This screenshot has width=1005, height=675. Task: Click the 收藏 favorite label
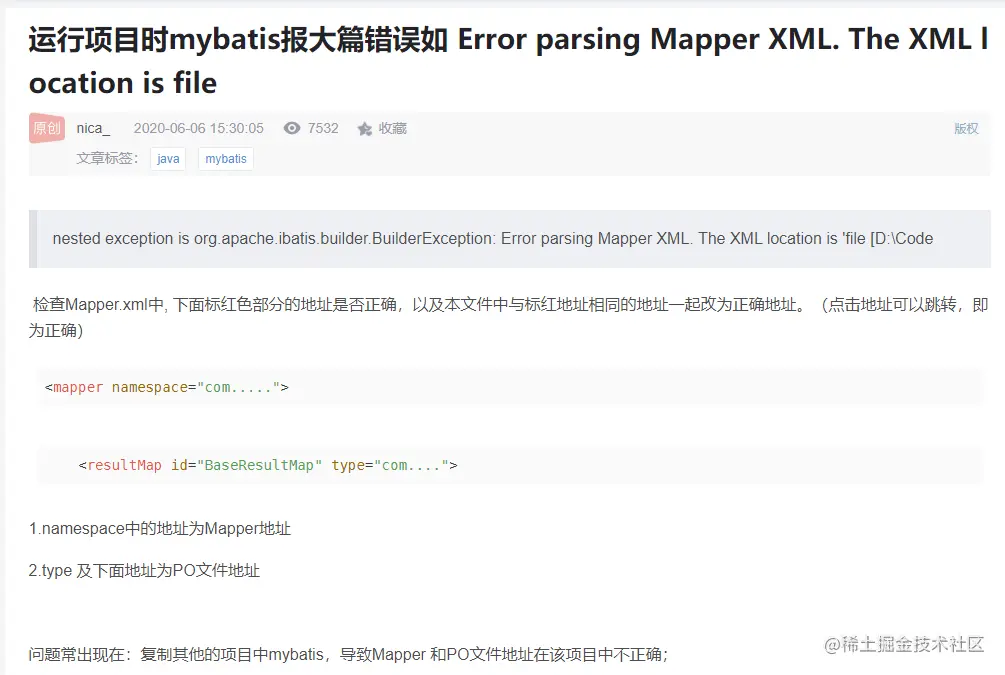tap(392, 128)
